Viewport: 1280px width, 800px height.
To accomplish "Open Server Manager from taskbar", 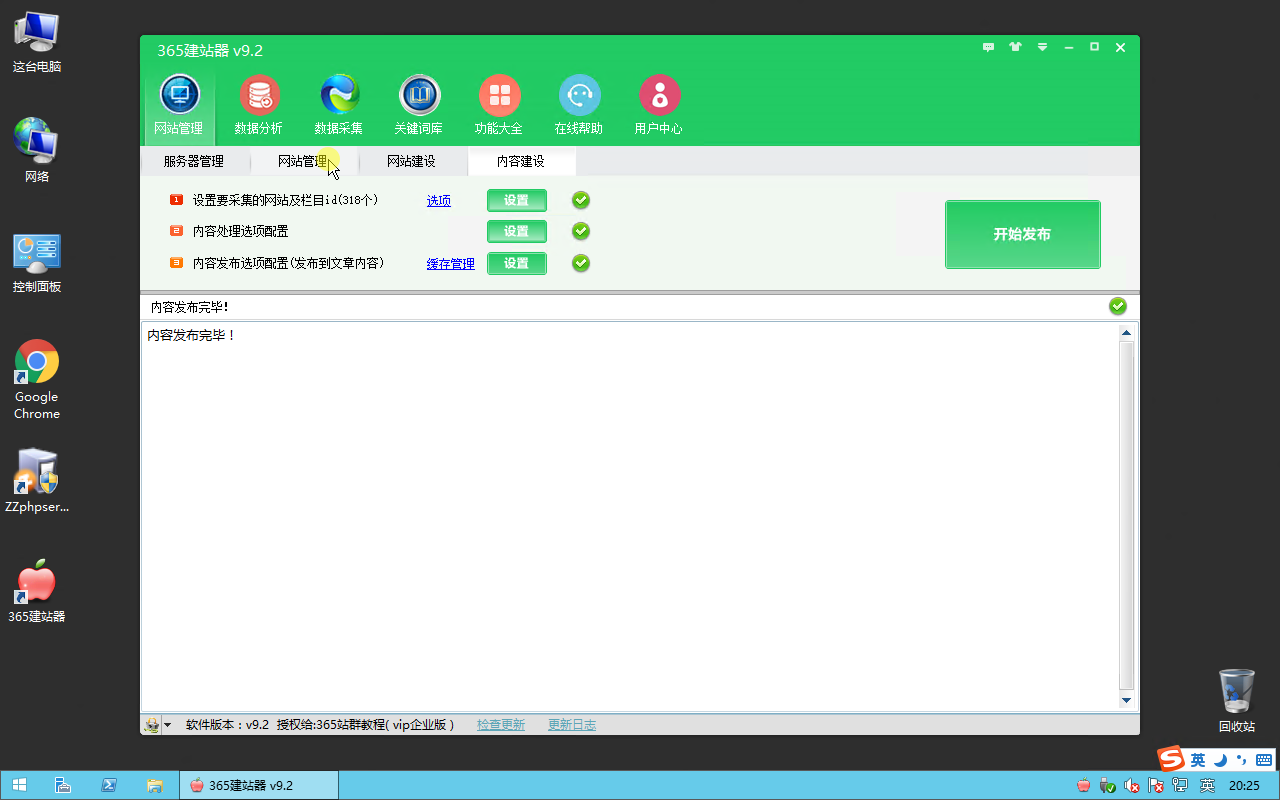I will point(61,785).
